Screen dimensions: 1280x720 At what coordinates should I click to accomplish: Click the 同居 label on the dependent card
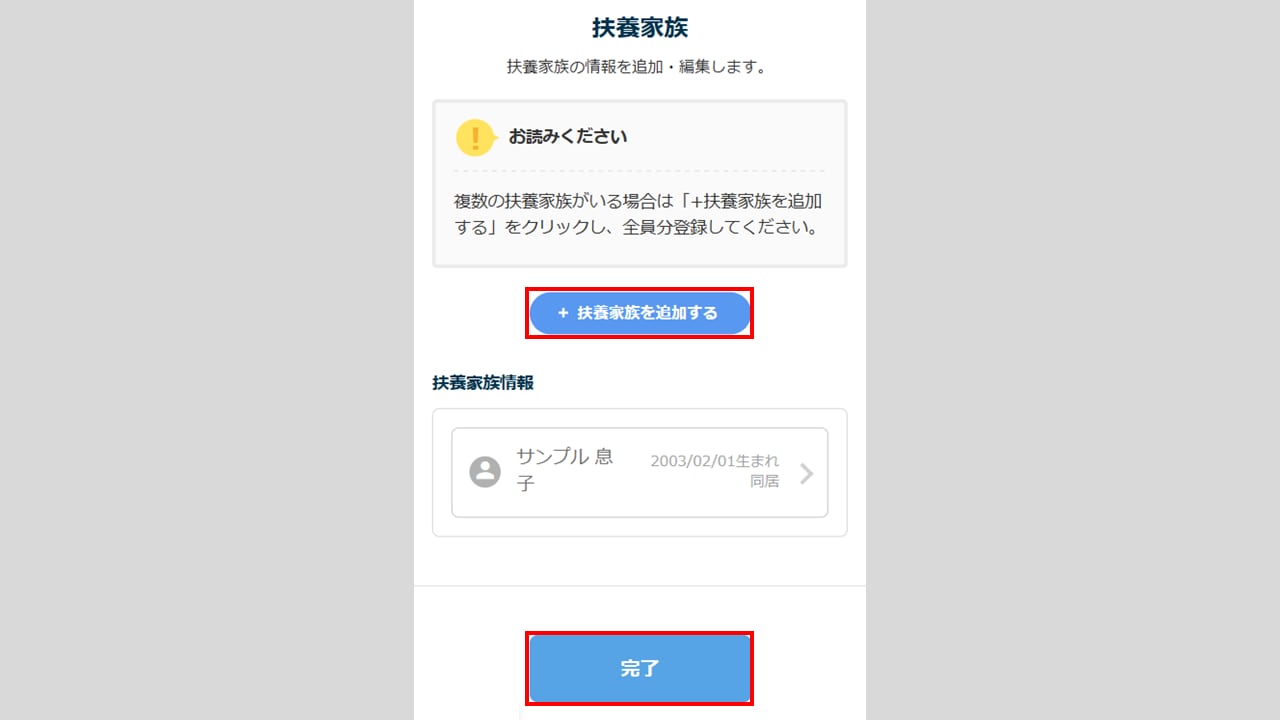765,481
